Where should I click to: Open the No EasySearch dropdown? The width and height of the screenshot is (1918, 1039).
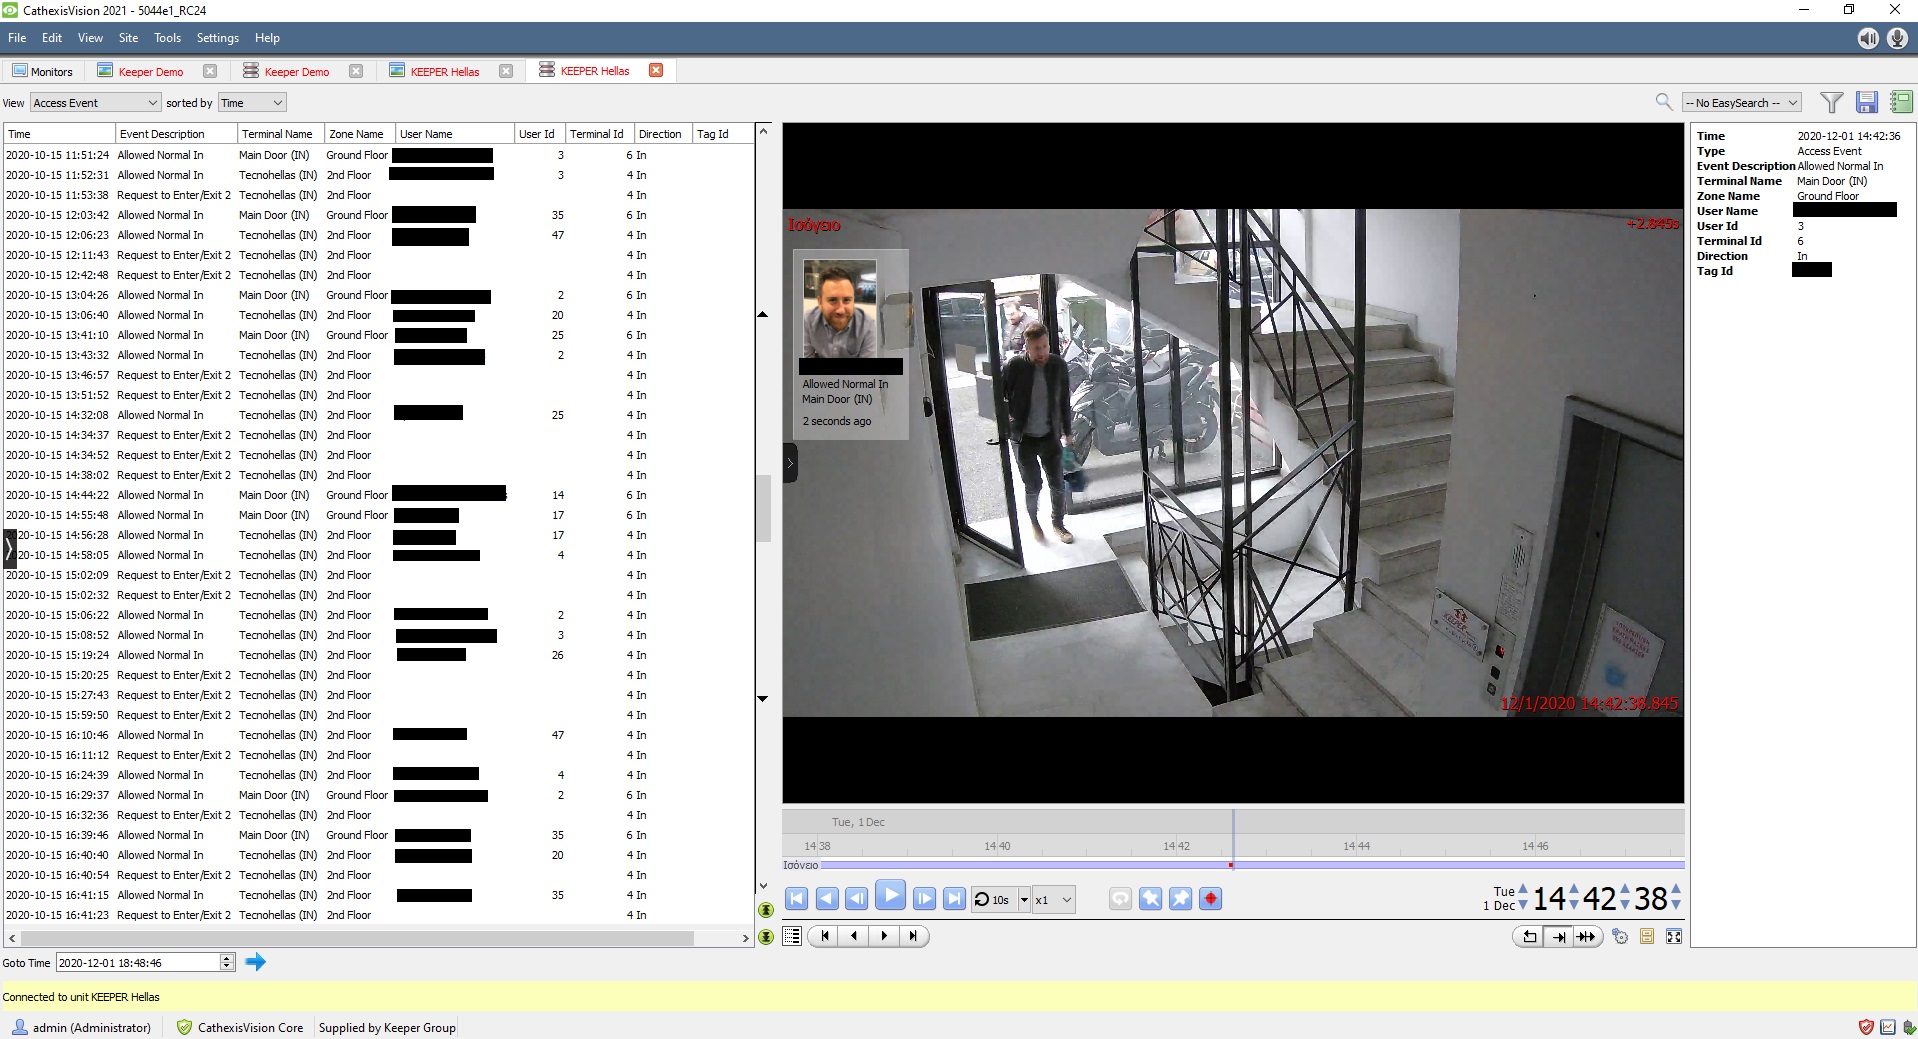(x=1741, y=102)
